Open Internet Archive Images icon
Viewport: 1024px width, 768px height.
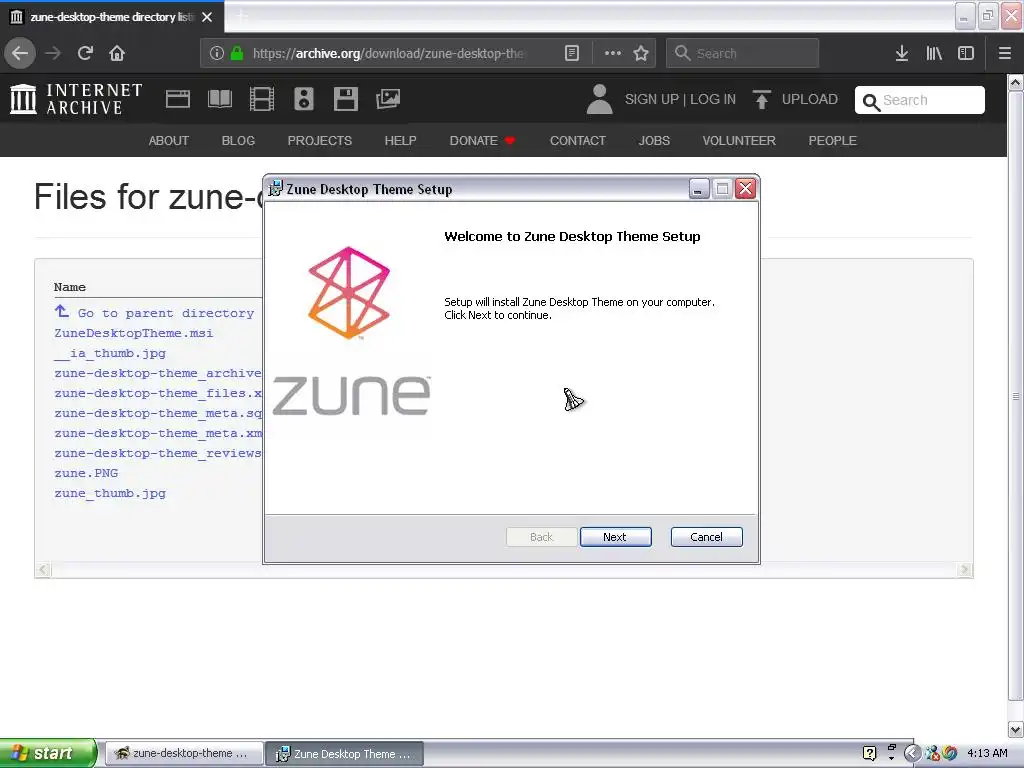388,99
